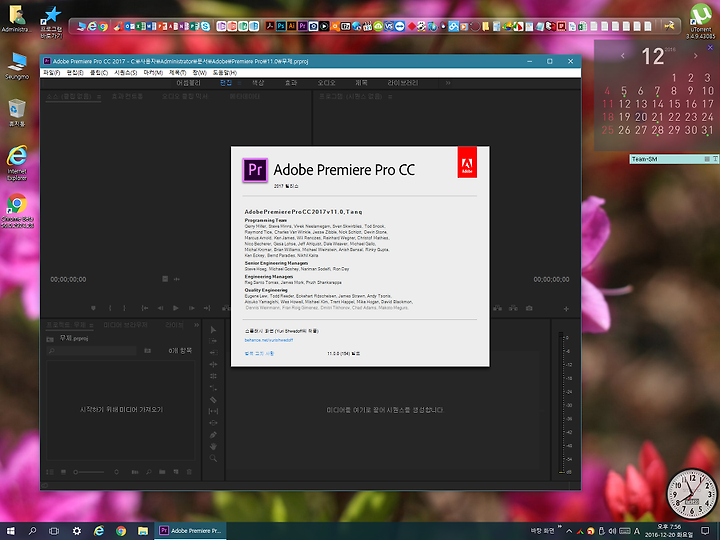Viewport: 720px width, 540px height.
Task: Click Go to Out point button
Action: click(207, 308)
